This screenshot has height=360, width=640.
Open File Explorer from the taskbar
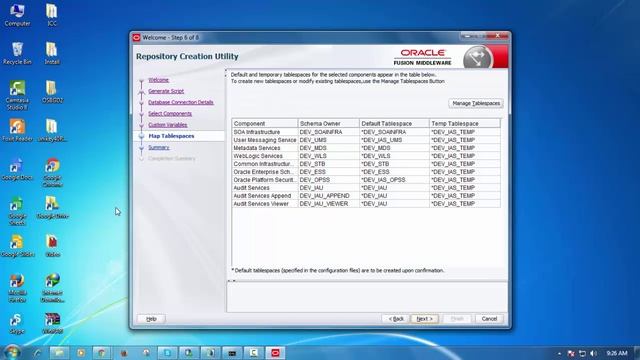point(59,353)
